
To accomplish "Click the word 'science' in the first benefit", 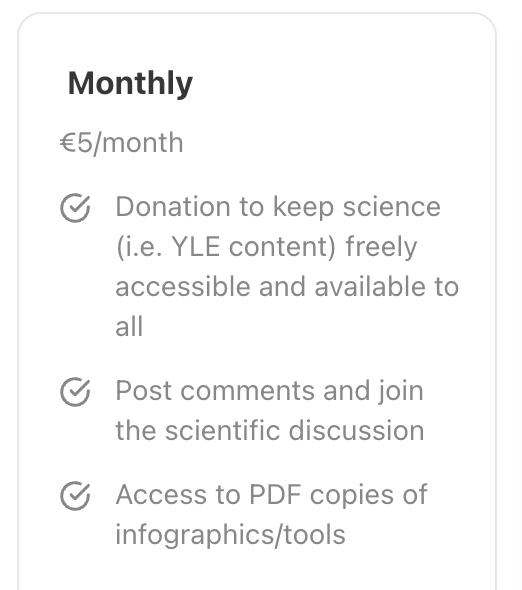I will 391,207.
